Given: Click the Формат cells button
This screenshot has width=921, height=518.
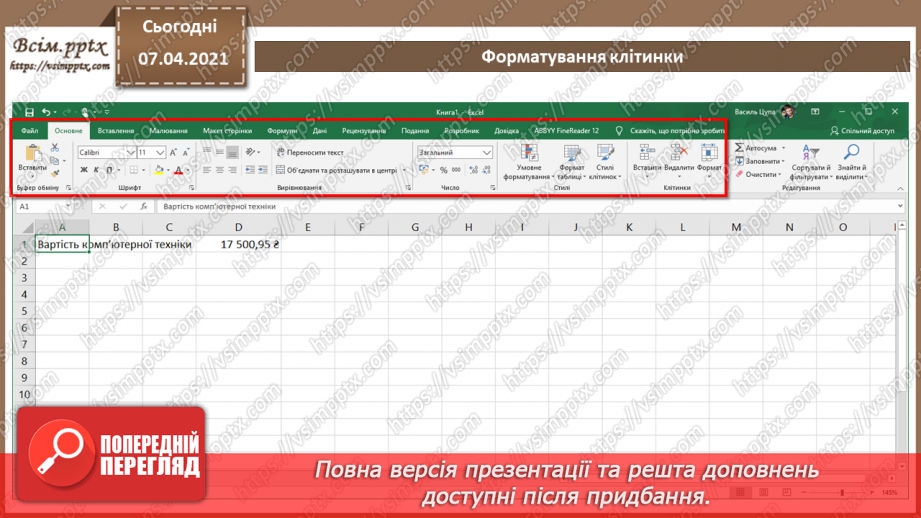Looking at the screenshot, I should pyautogui.click(x=709, y=159).
